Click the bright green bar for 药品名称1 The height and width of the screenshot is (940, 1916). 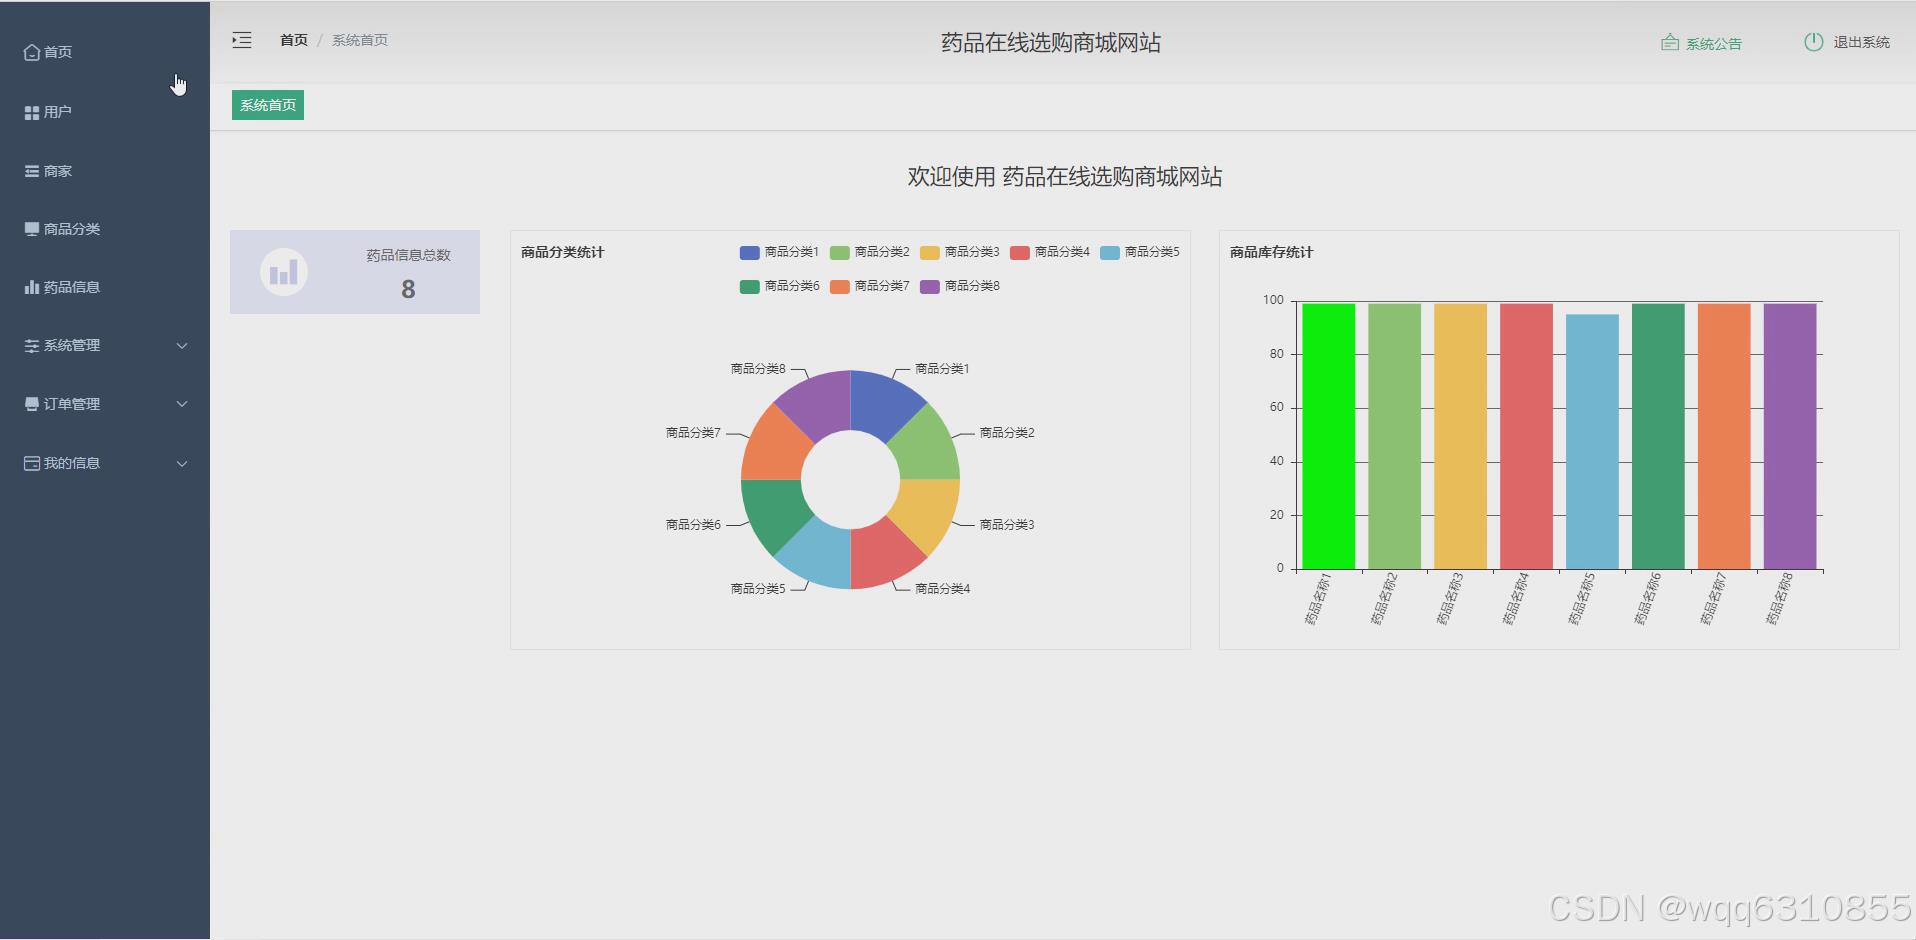1328,436
